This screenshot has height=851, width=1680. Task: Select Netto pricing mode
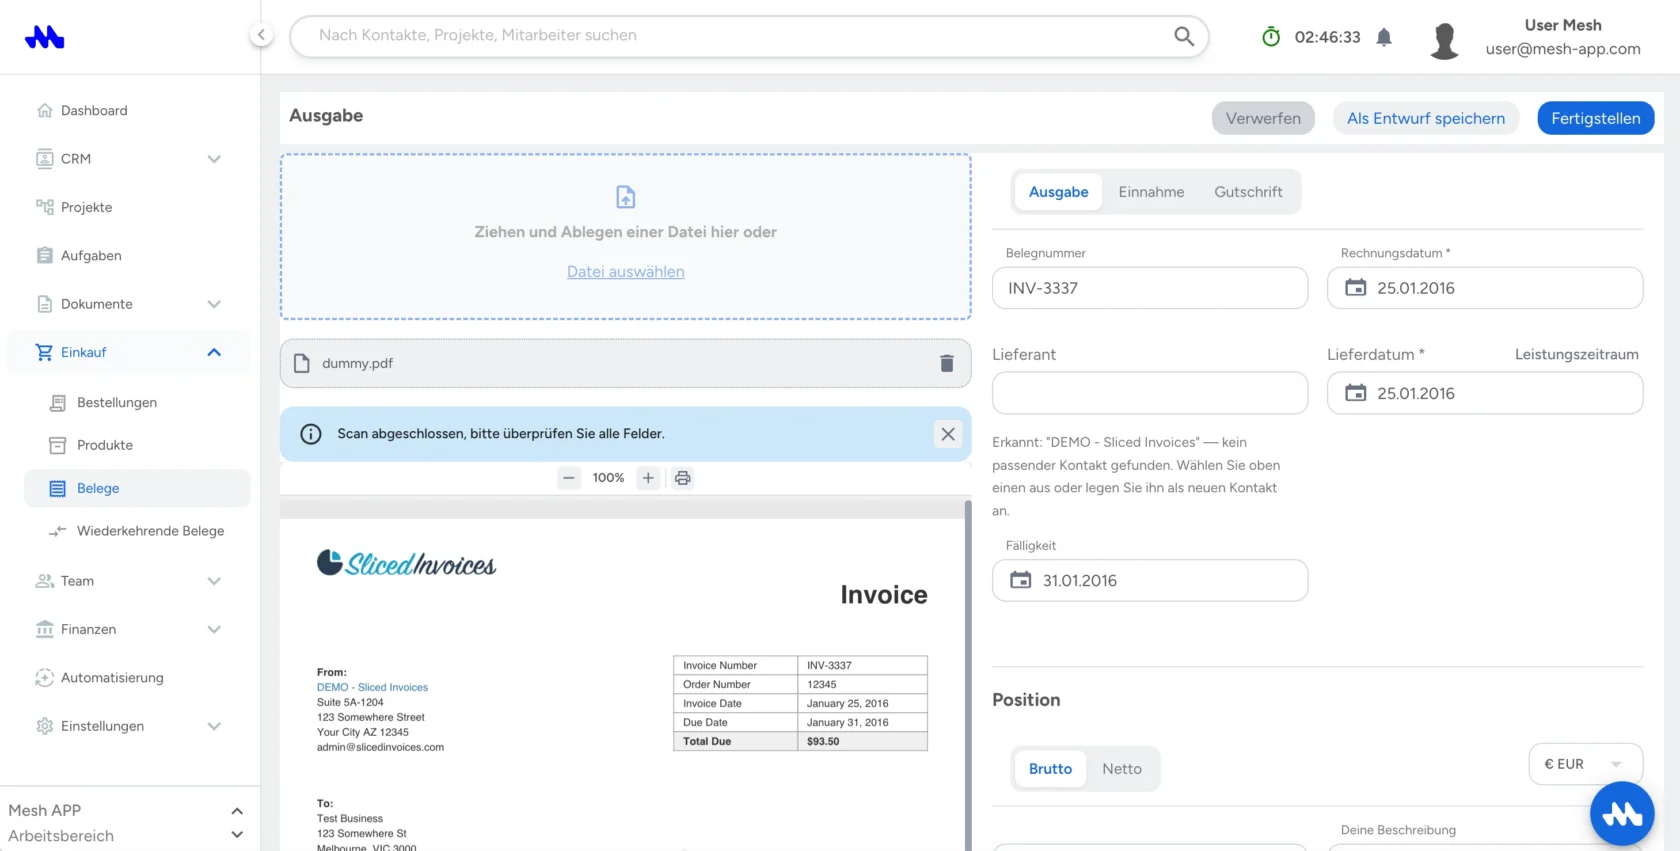(1122, 769)
